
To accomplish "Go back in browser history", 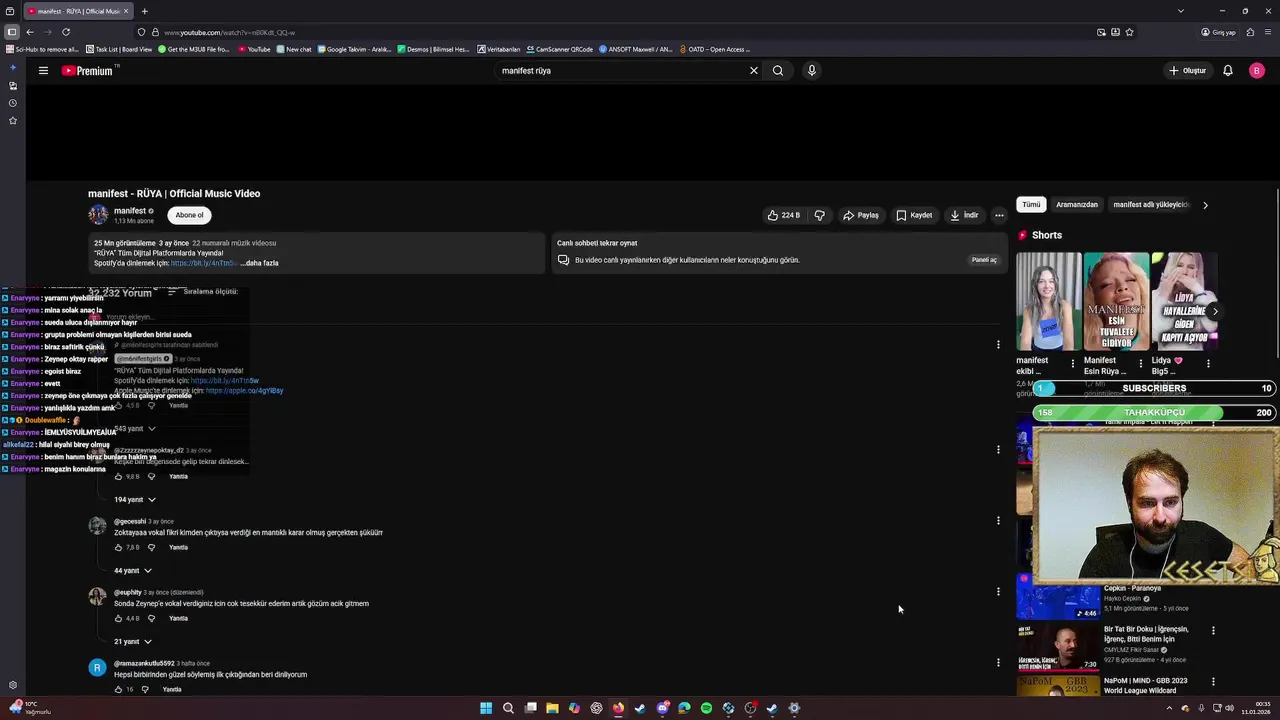I will tap(30, 32).
